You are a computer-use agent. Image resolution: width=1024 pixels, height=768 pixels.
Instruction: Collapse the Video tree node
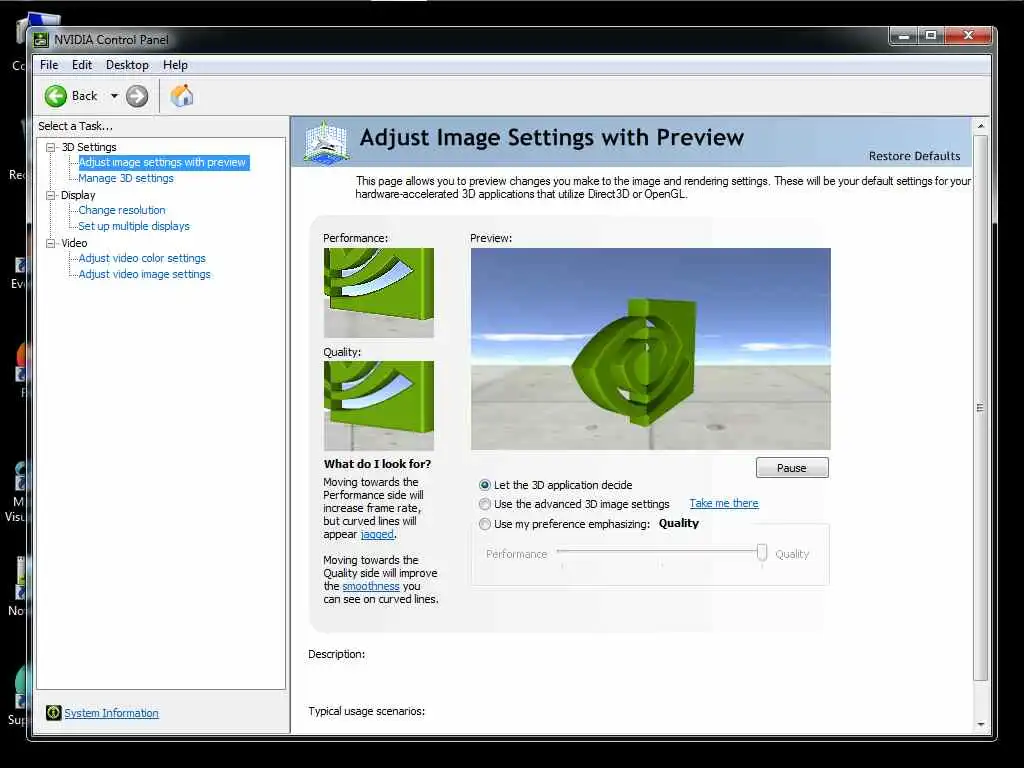point(50,243)
